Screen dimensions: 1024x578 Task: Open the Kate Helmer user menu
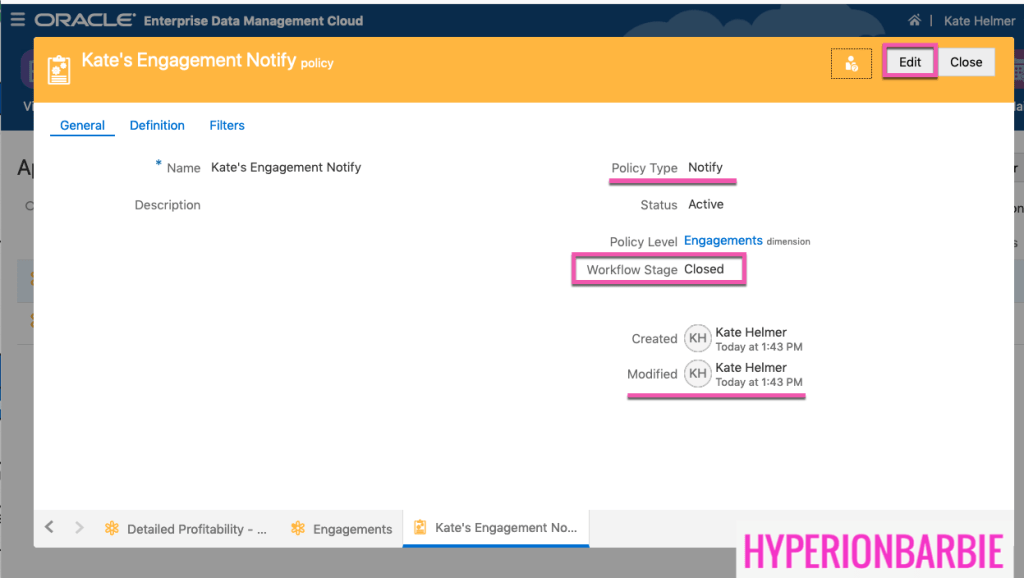click(979, 21)
